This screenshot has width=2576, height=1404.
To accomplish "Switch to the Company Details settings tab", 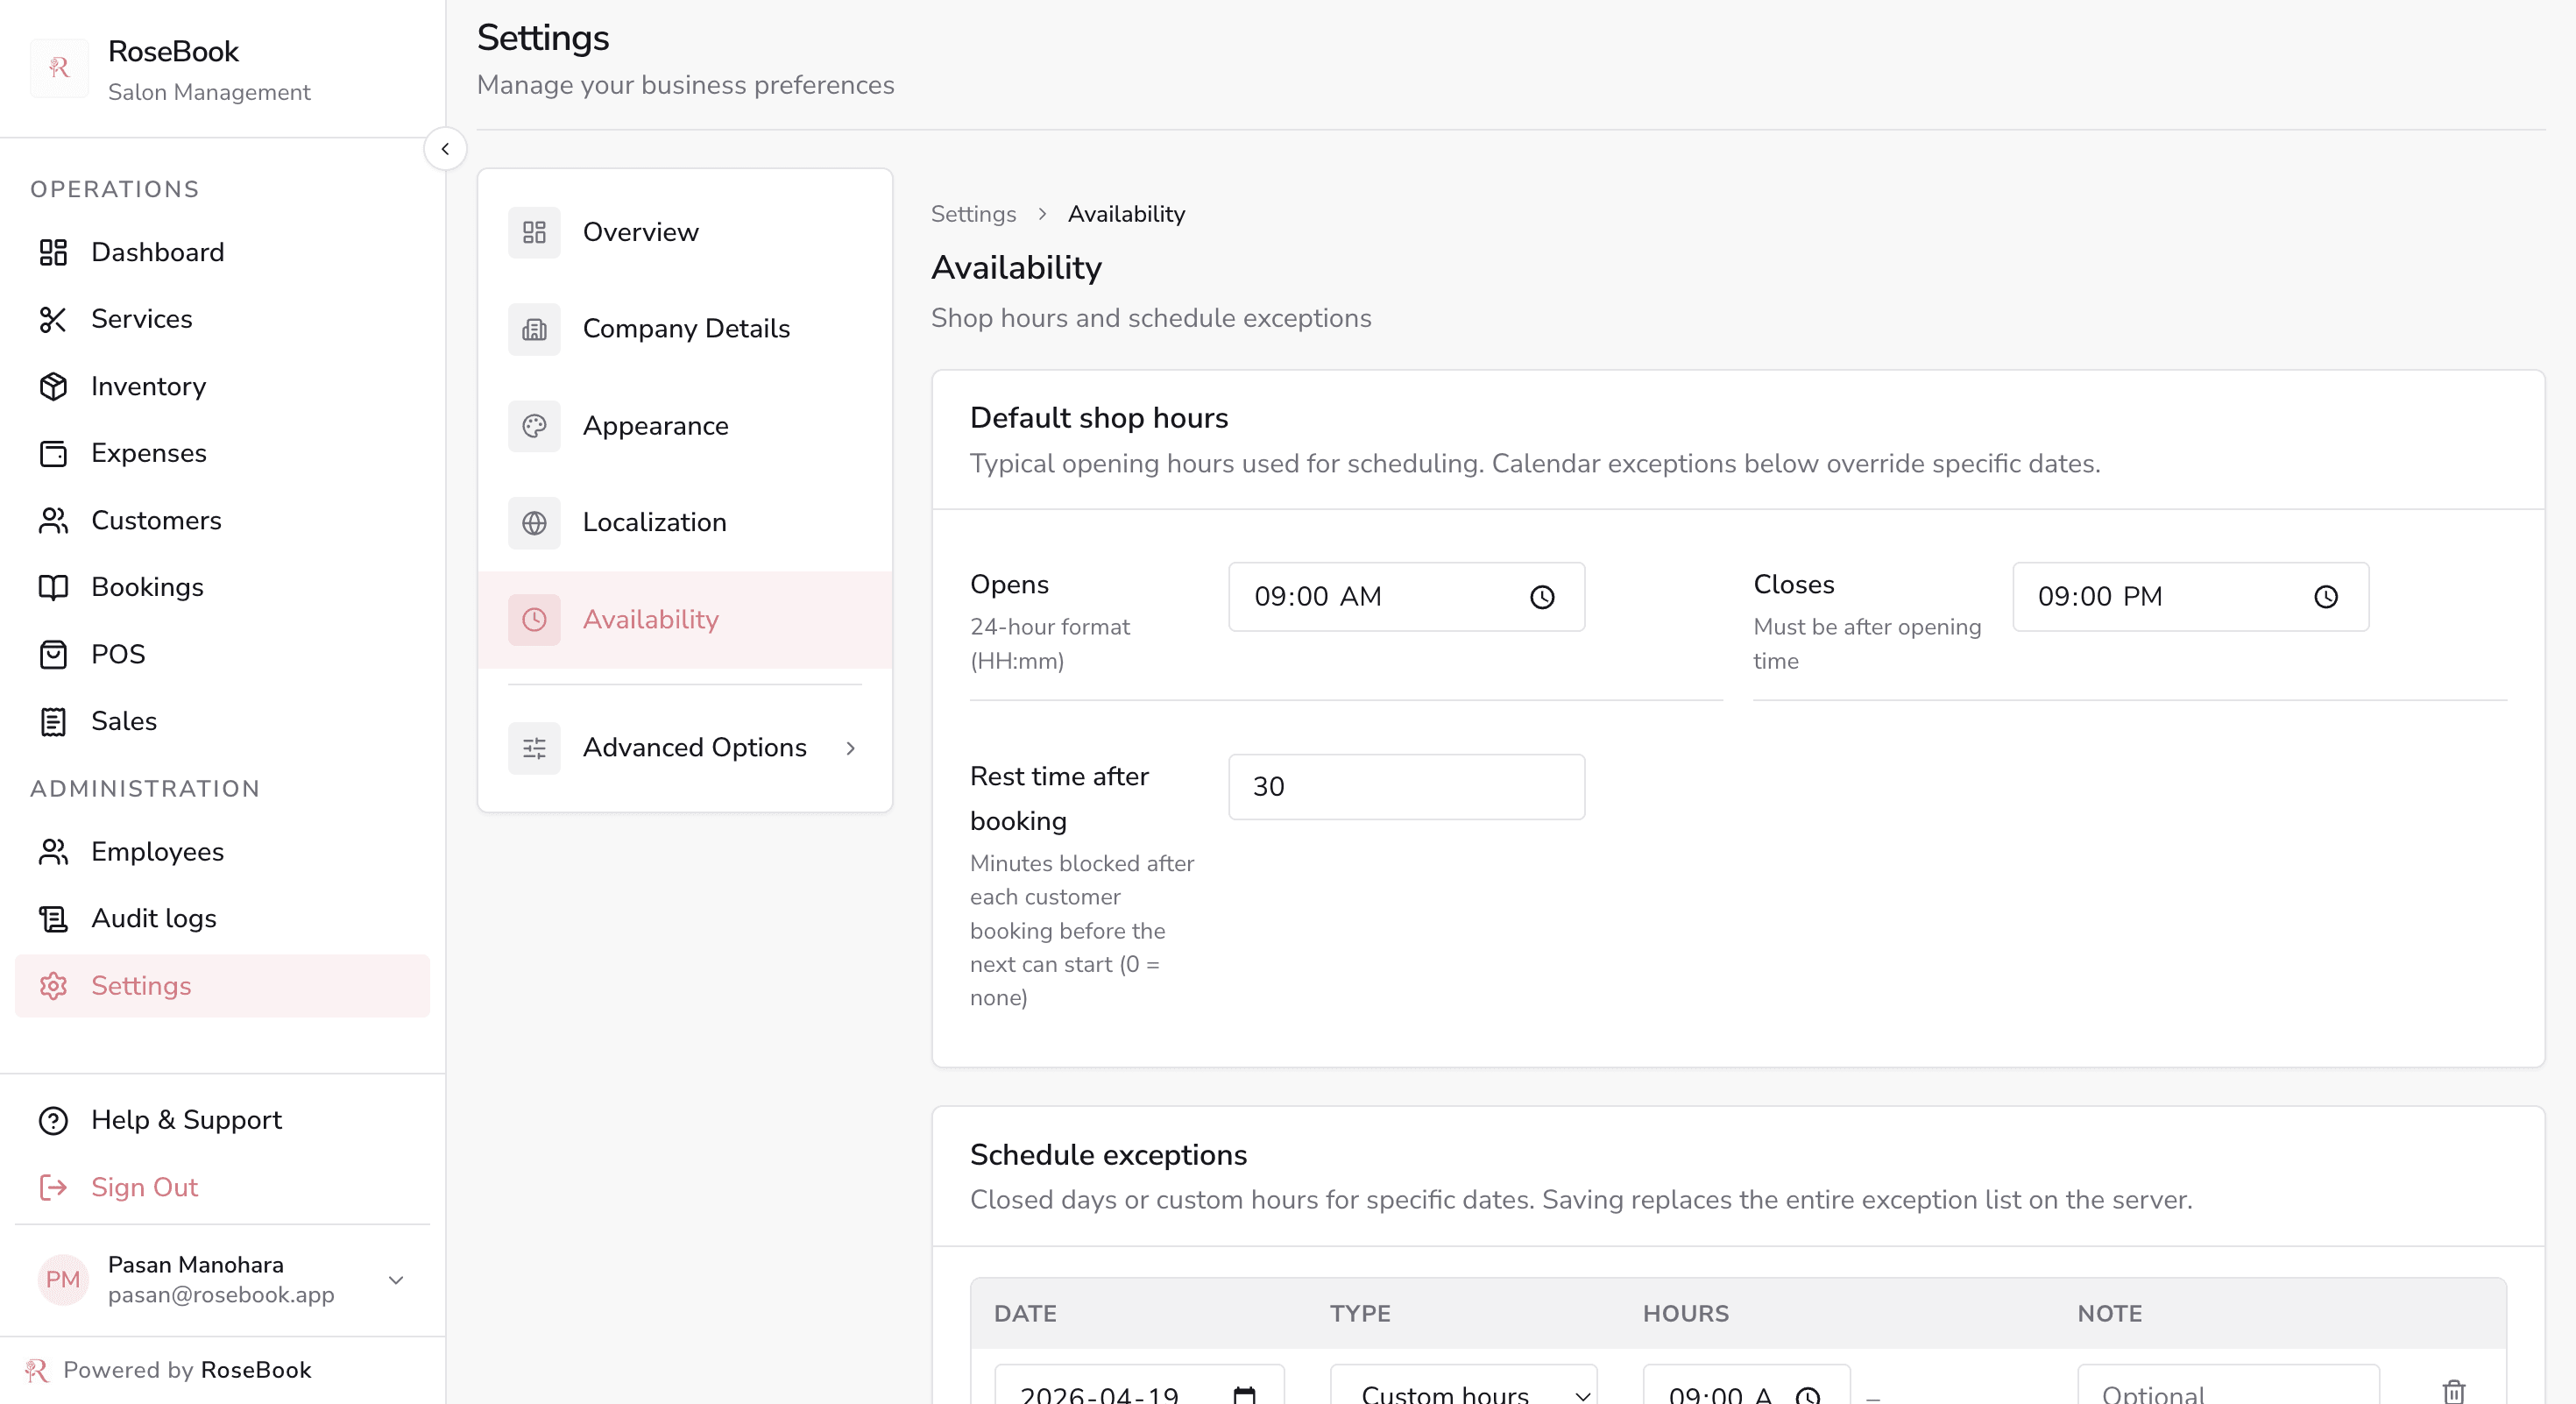I will point(685,329).
